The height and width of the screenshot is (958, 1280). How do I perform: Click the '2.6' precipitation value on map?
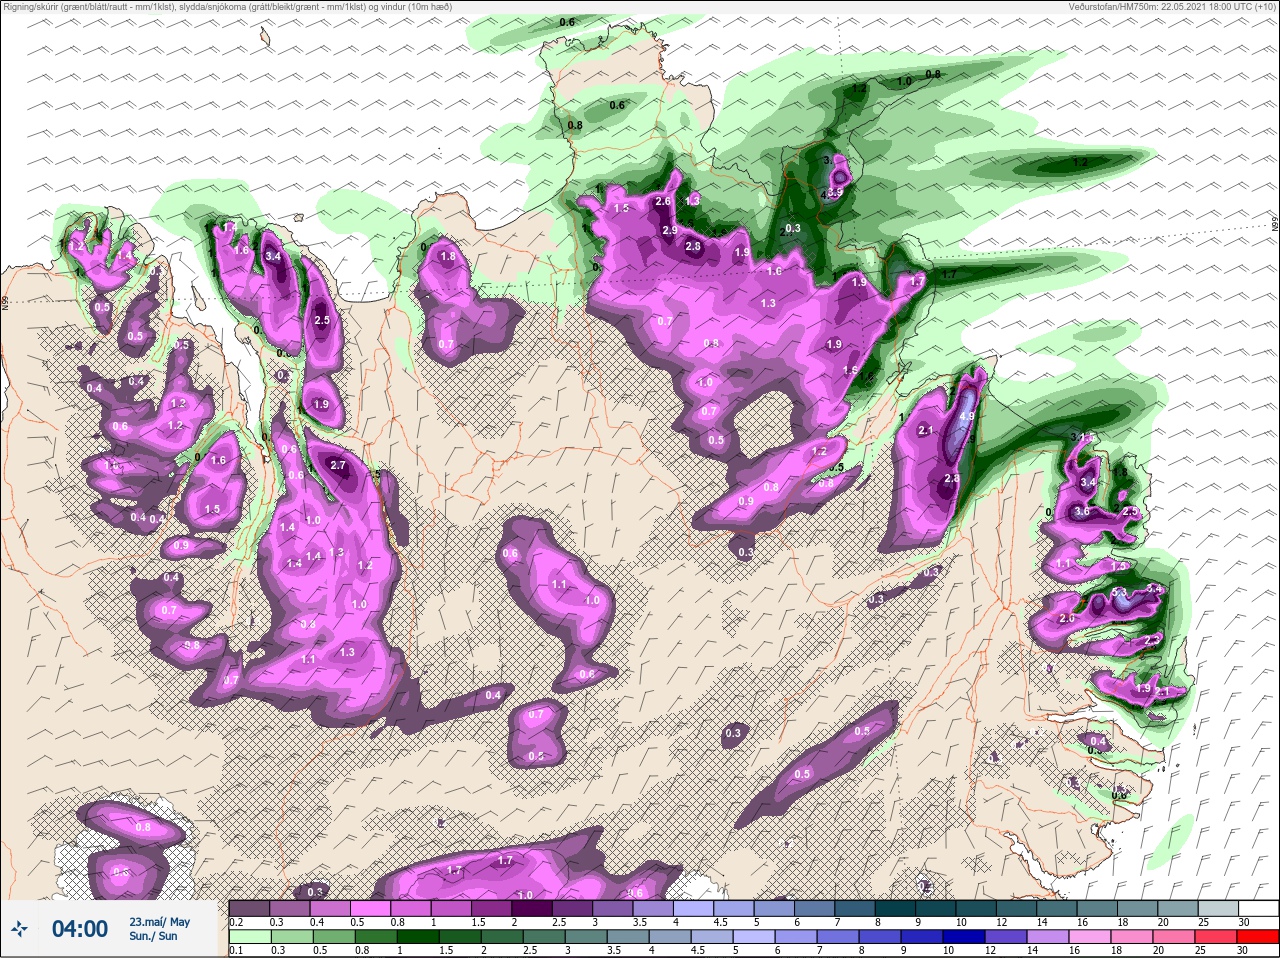pos(662,202)
